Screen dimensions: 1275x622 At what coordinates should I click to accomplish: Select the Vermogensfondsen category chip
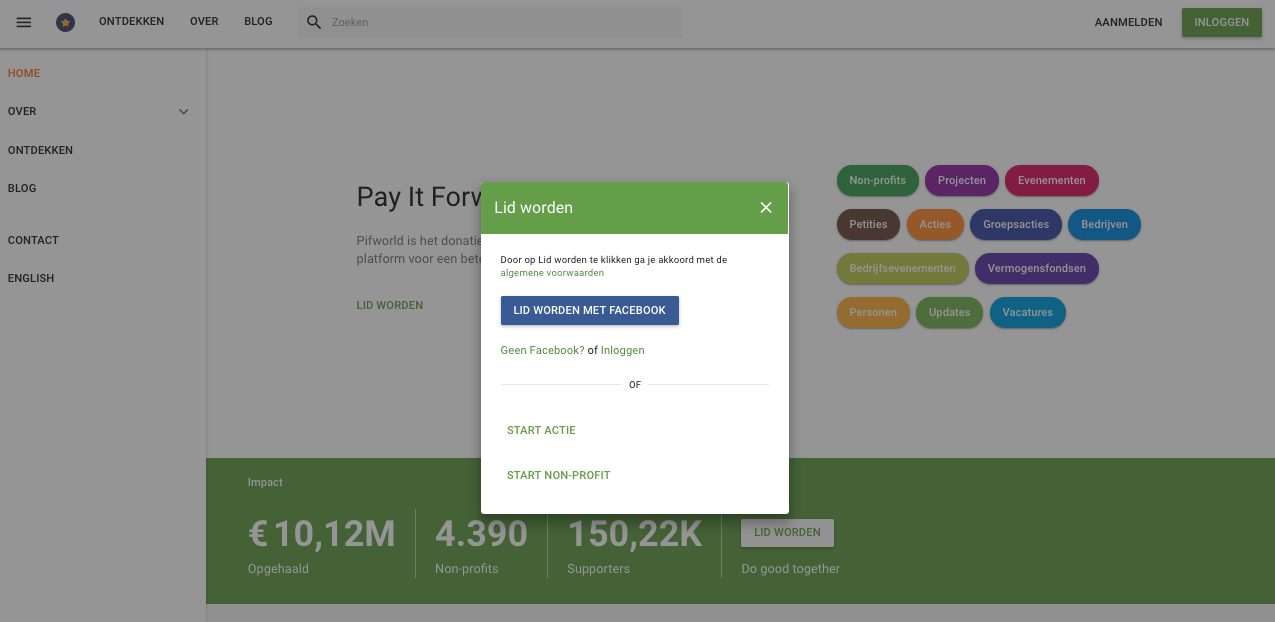pyautogui.click(x=1037, y=268)
